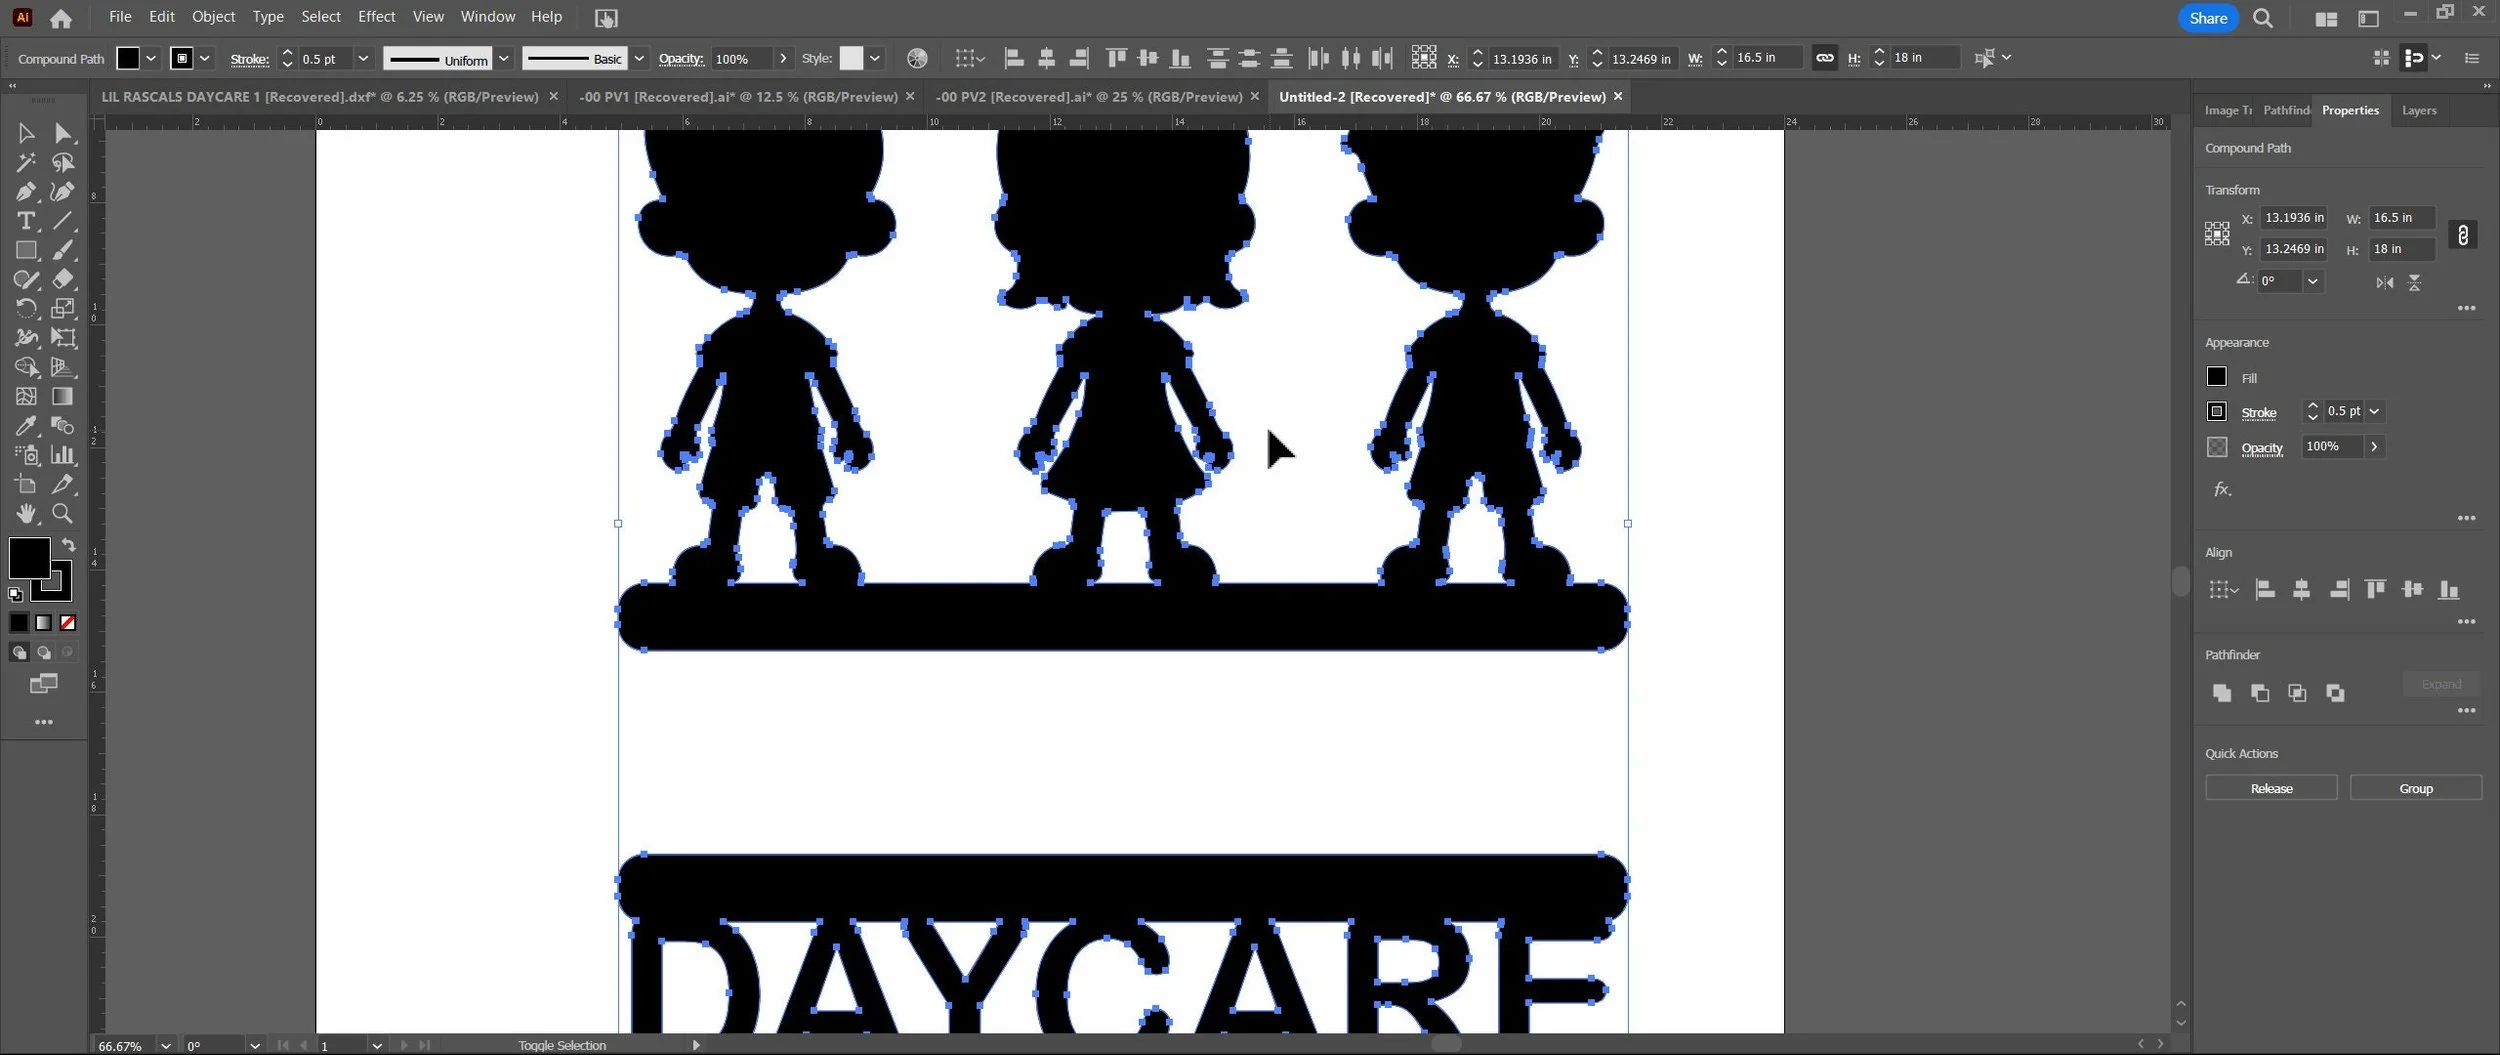
Task: Open the fill color dropdown in control bar
Action: 151,59
